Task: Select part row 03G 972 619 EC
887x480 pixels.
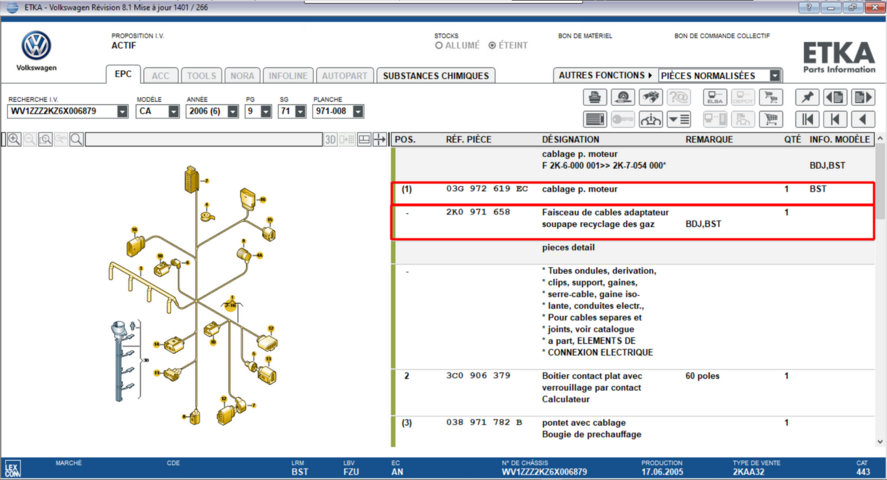Action: click(x=632, y=193)
